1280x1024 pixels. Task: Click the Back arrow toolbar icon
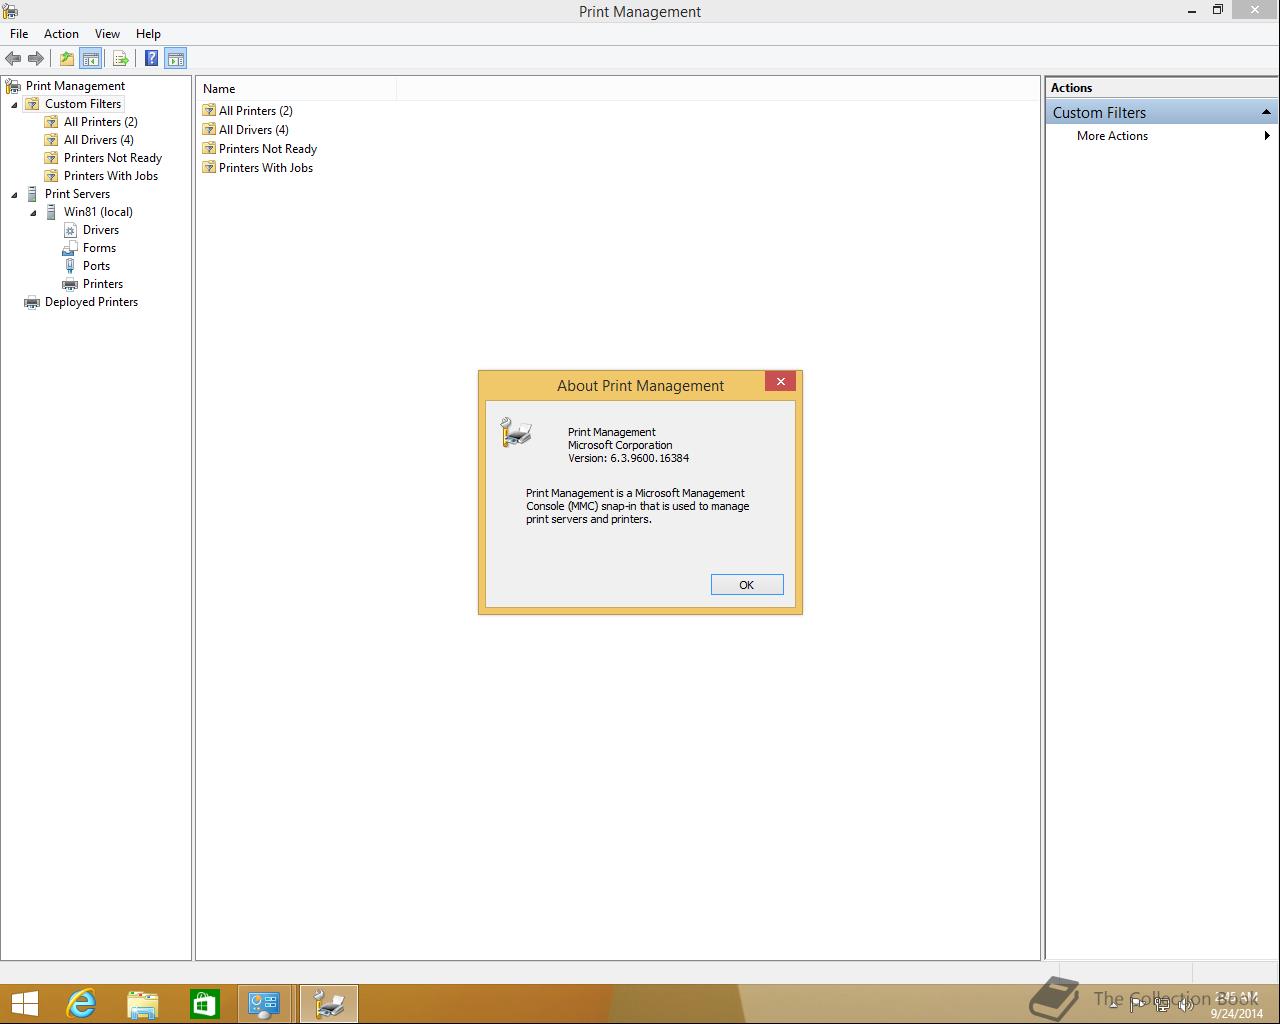(13, 58)
